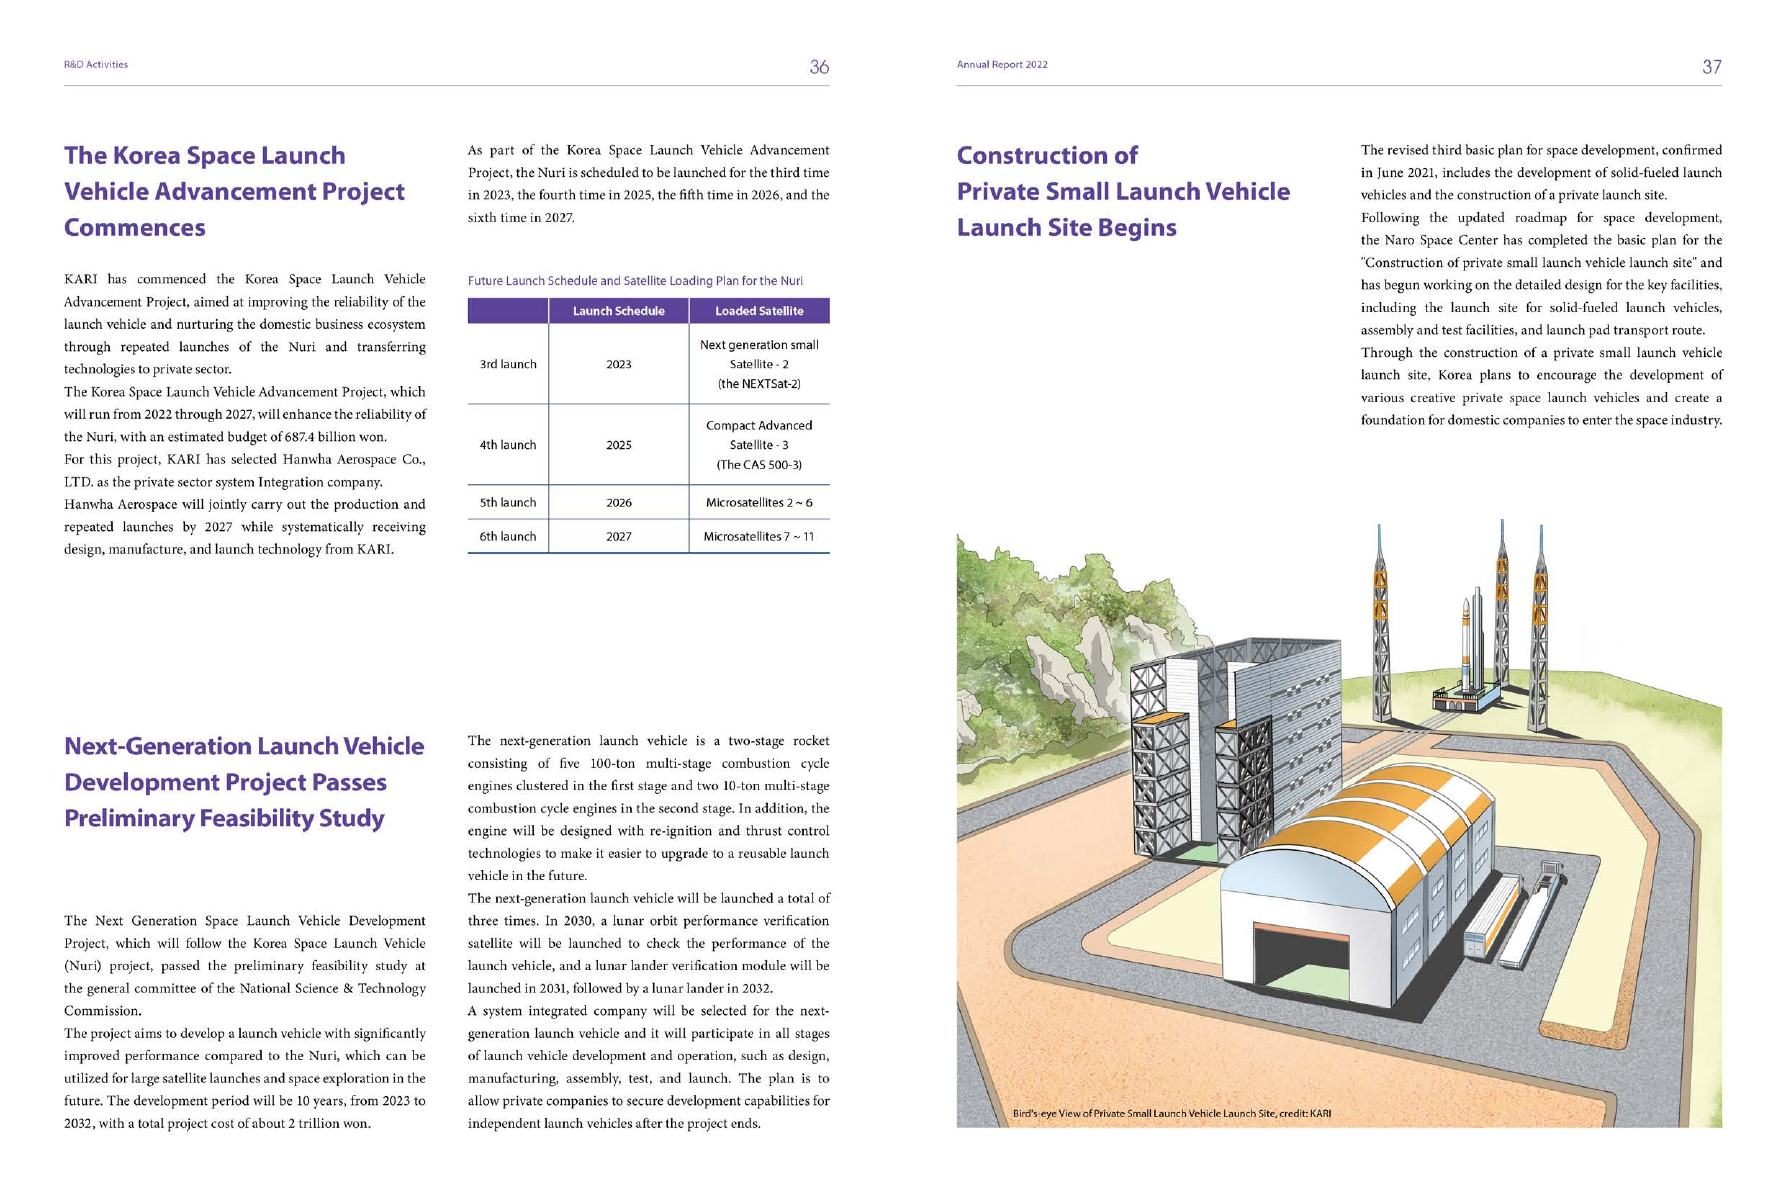Click page number 37
Viewport: 1786px width, 1191px height.
pos(1711,67)
